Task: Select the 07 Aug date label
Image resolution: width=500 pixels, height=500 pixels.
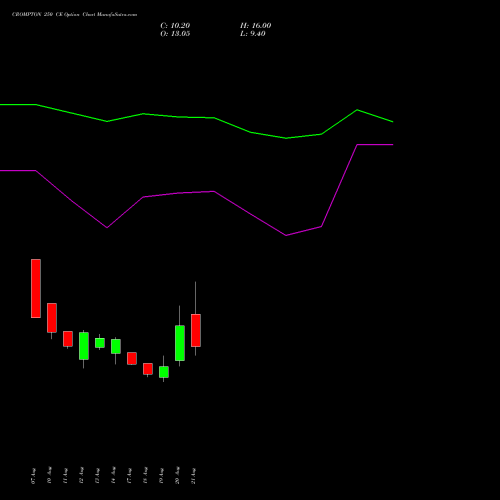Action: click(33, 476)
